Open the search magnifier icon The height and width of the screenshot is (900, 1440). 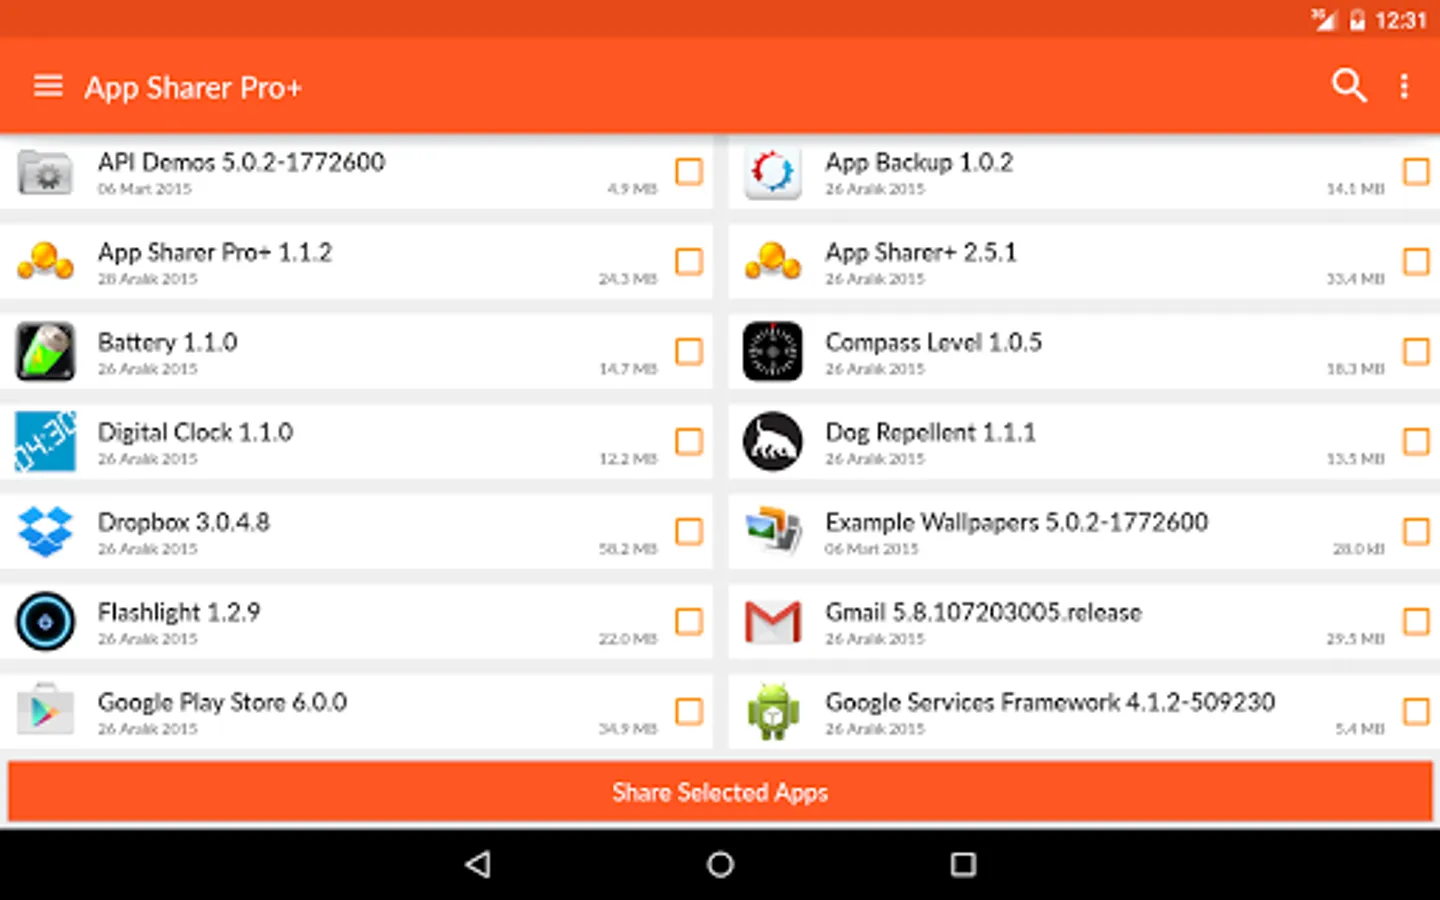pyautogui.click(x=1349, y=86)
